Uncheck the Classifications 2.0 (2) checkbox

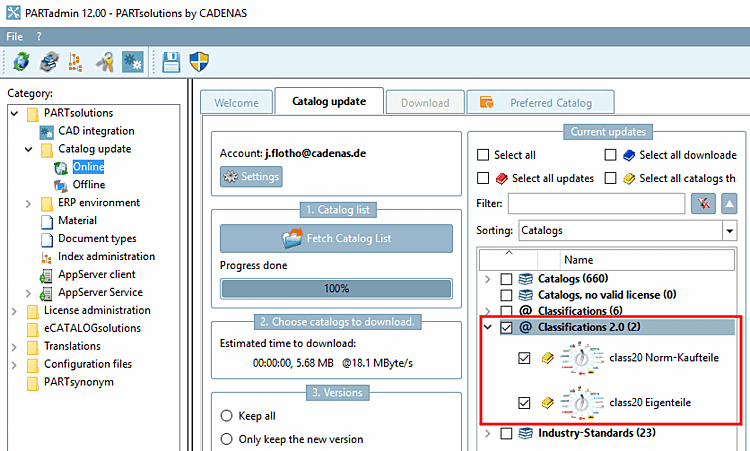click(x=506, y=328)
